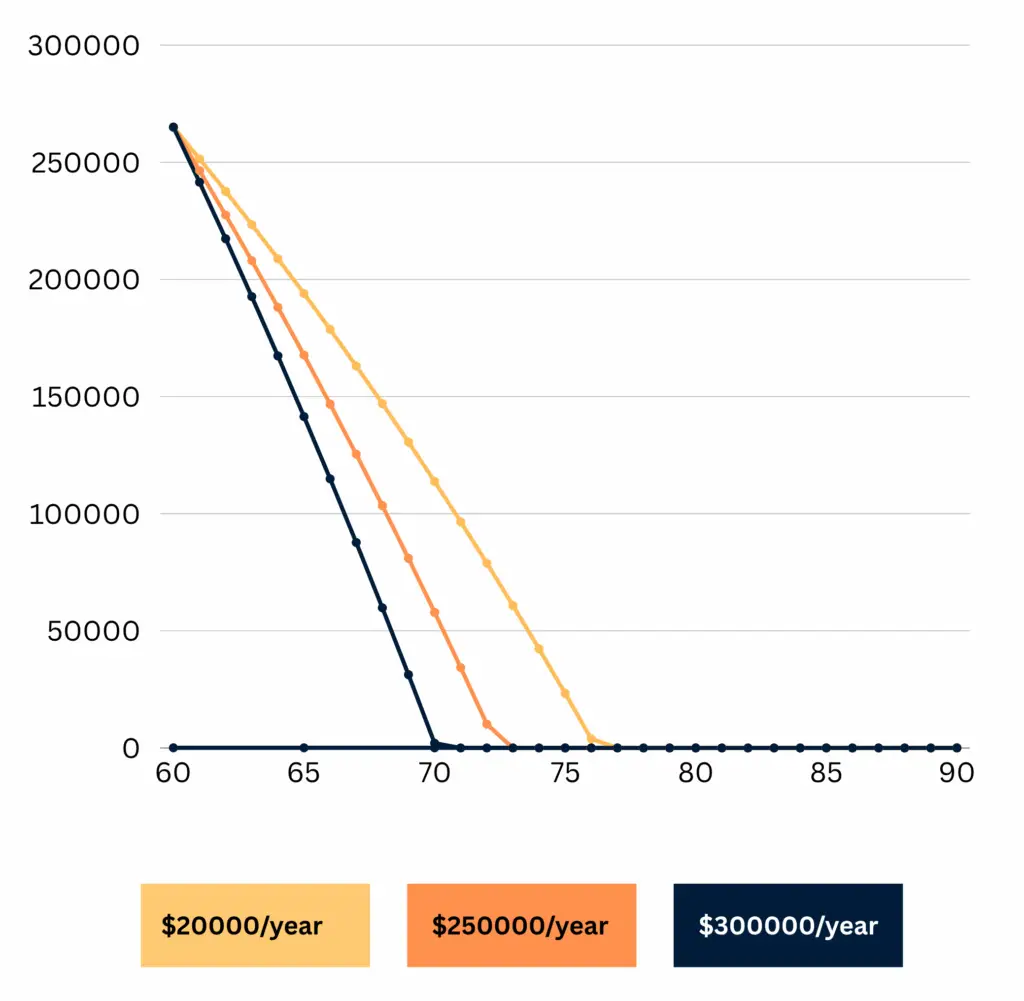Select the 50000 y-axis label
This screenshot has width=1024, height=1001.
[91, 631]
